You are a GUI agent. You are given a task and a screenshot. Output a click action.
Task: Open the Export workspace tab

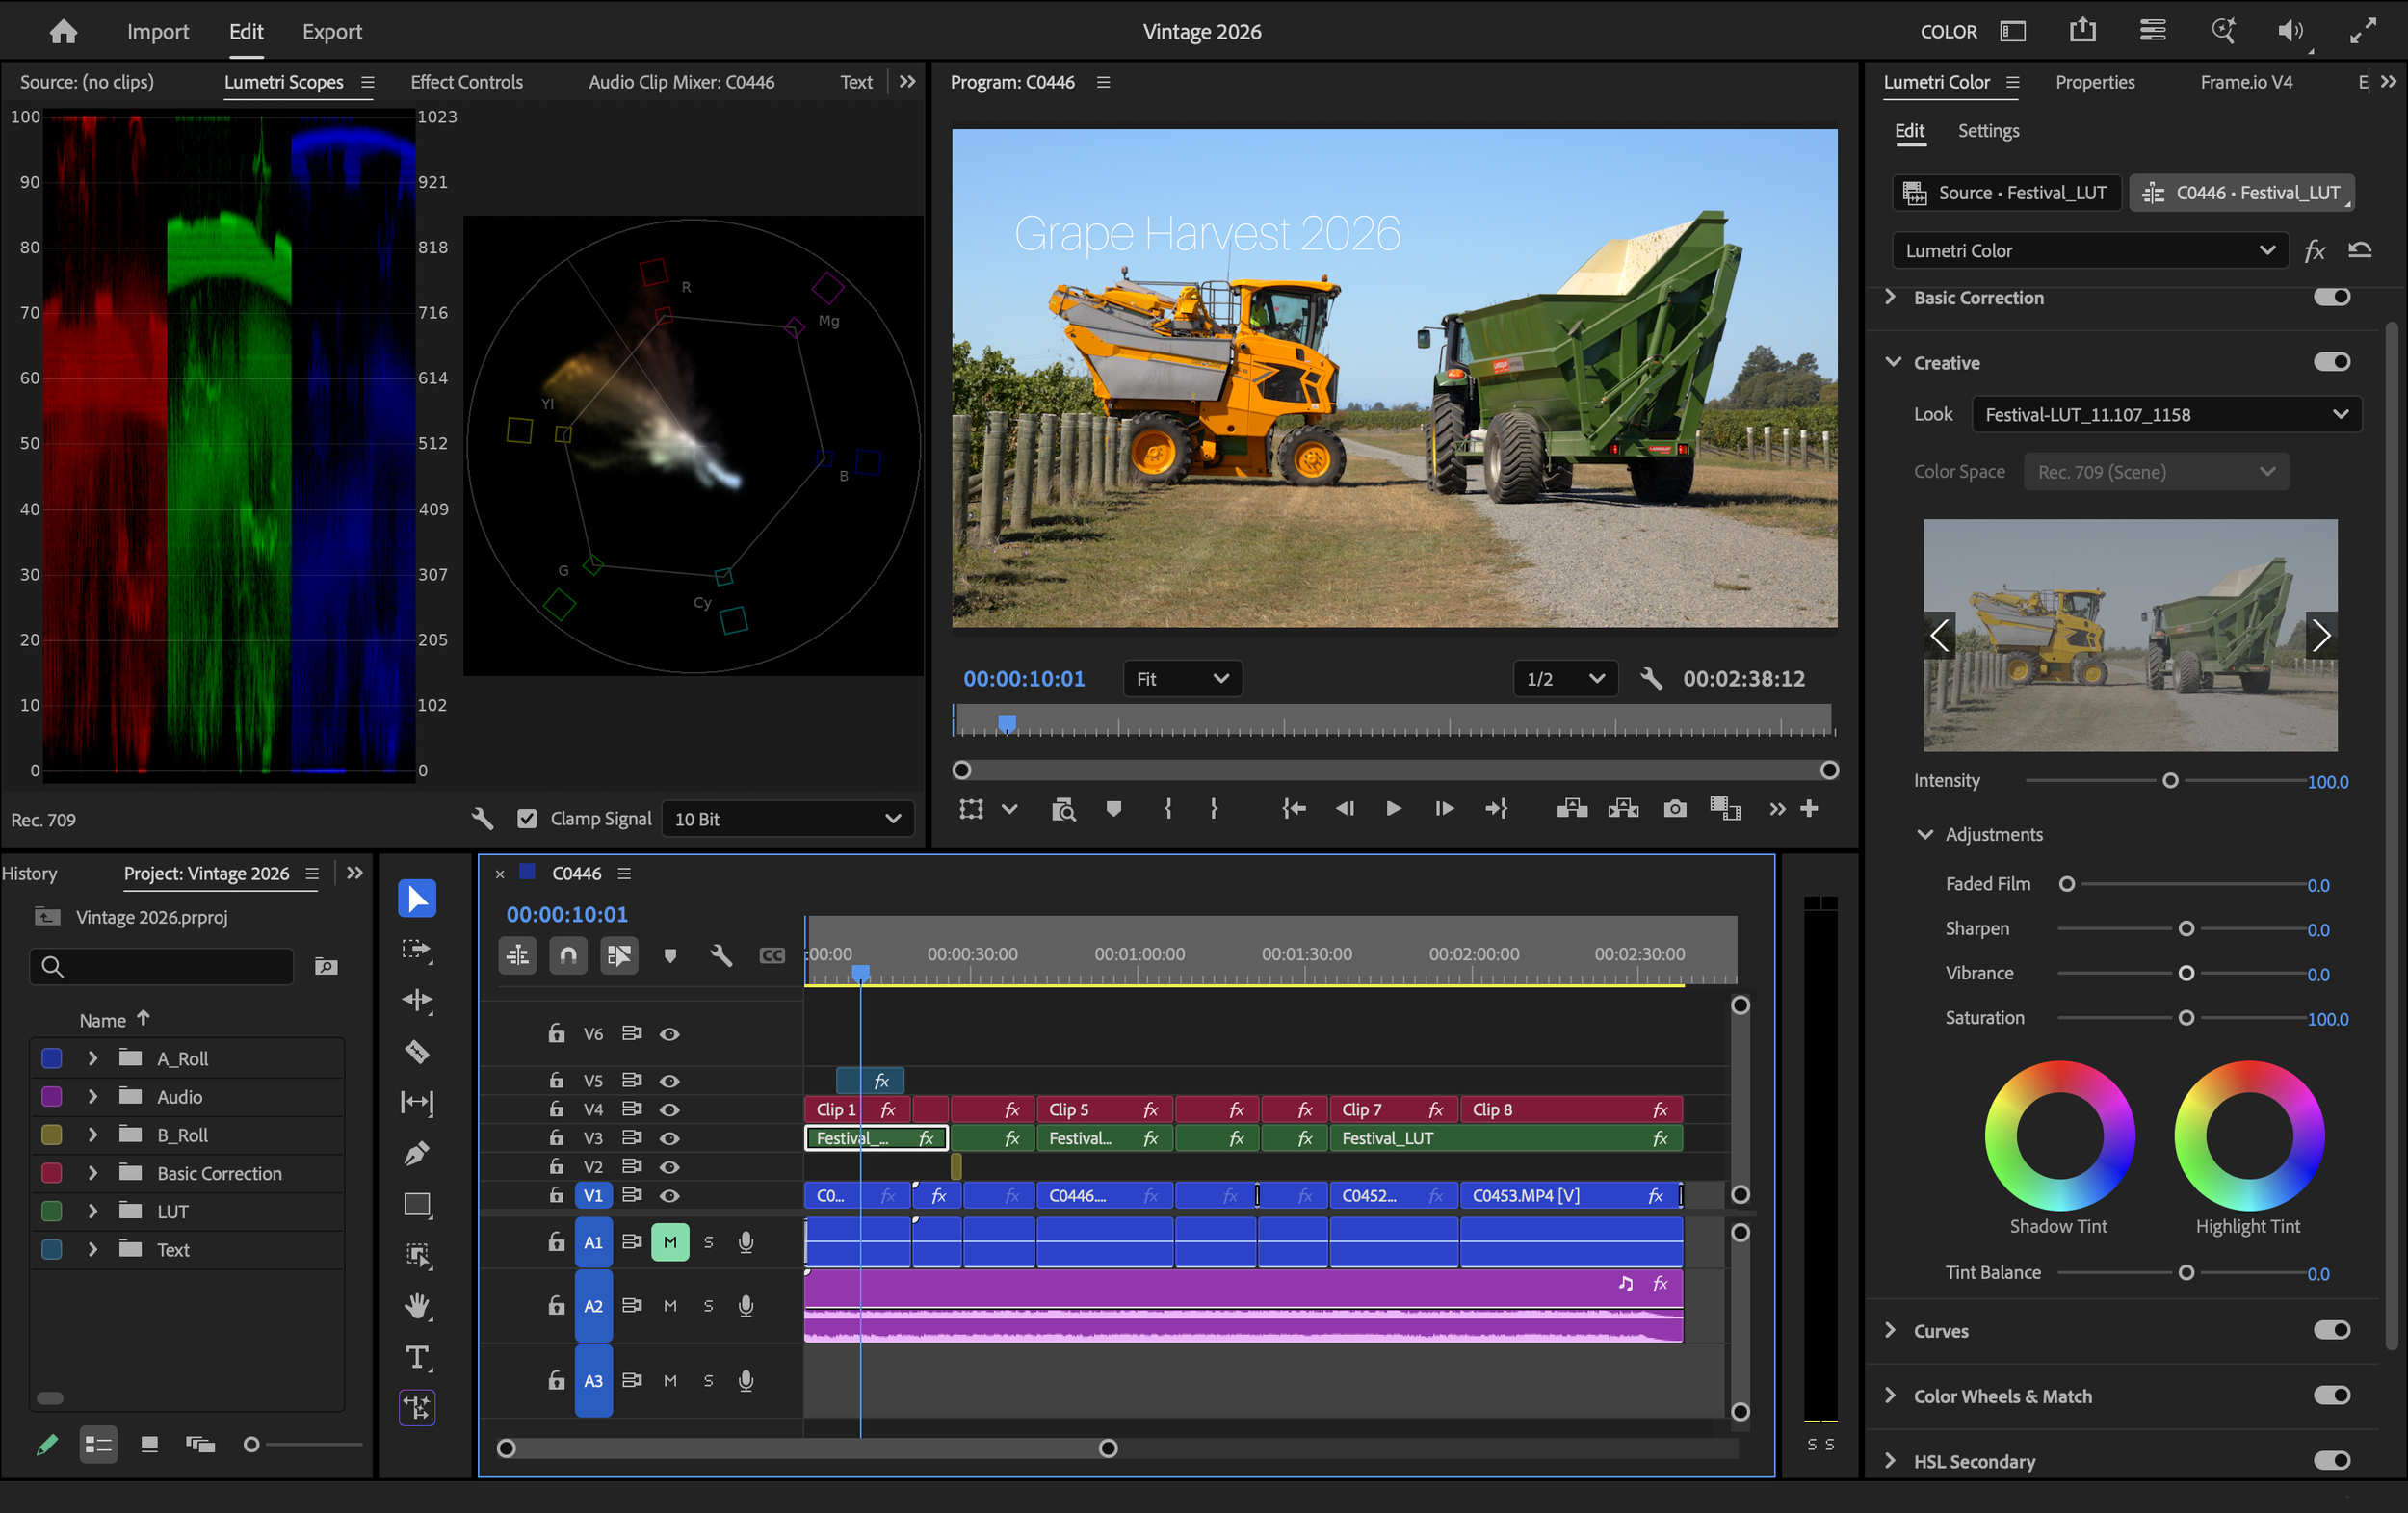[332, 31]
